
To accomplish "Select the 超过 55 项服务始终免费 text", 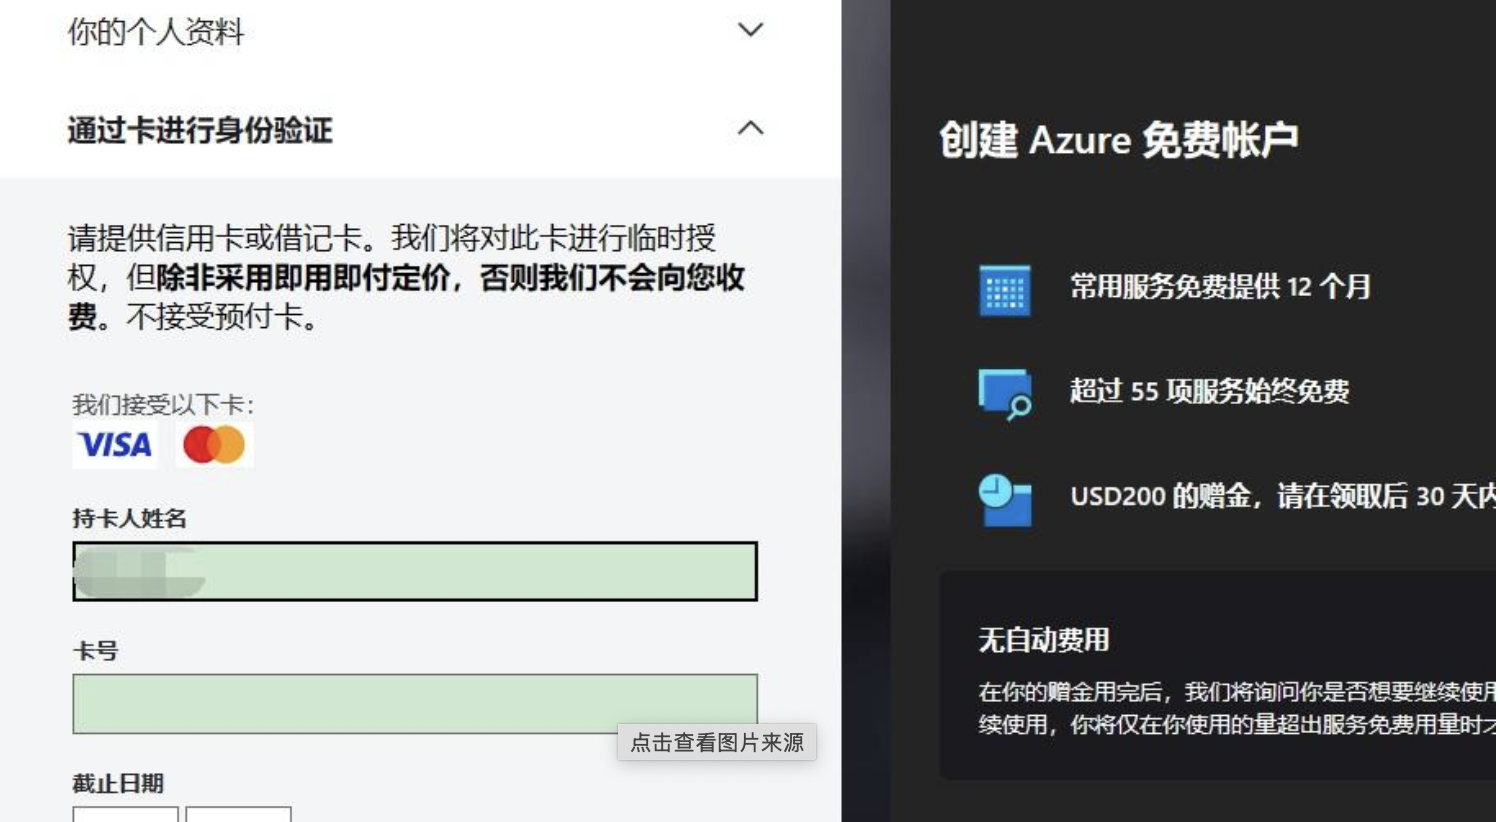I will (1210, 391).
